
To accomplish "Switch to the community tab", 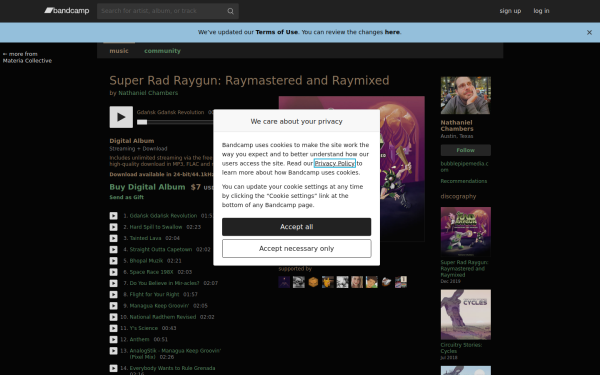I will (x=162, y=51).
